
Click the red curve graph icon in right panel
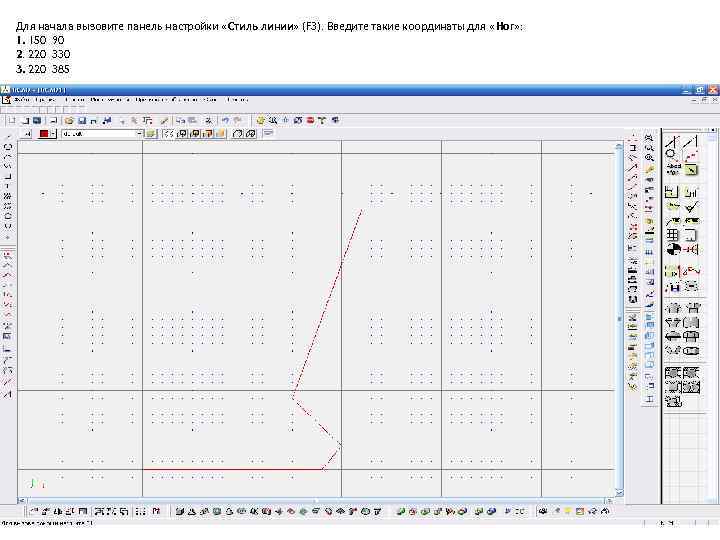[692, 271]
